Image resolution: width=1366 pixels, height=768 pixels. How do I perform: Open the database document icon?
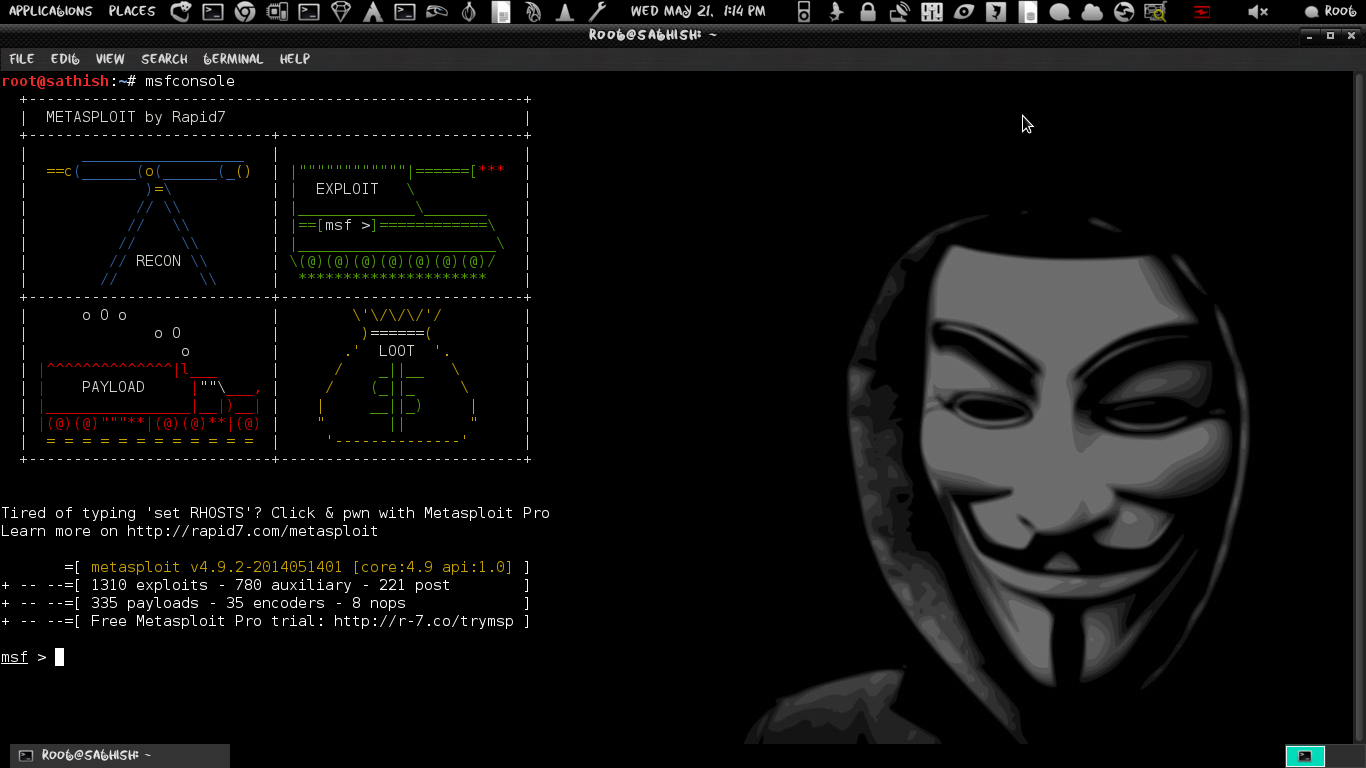[x=1028, y=12]
